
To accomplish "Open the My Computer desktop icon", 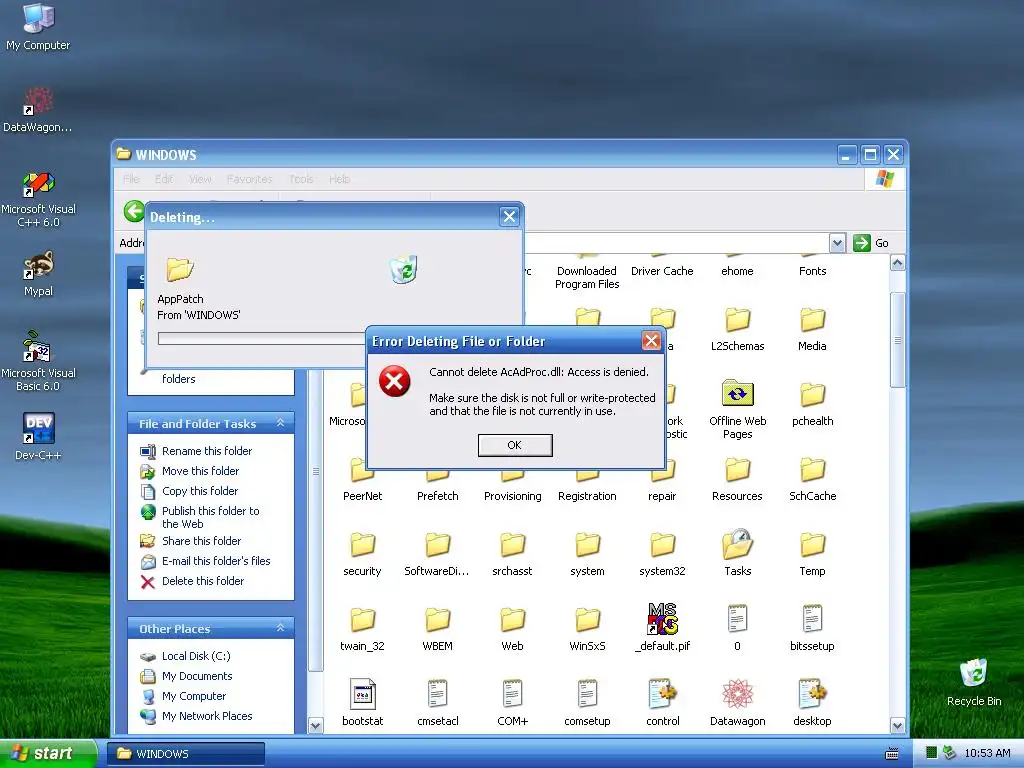I will [38, 26].
